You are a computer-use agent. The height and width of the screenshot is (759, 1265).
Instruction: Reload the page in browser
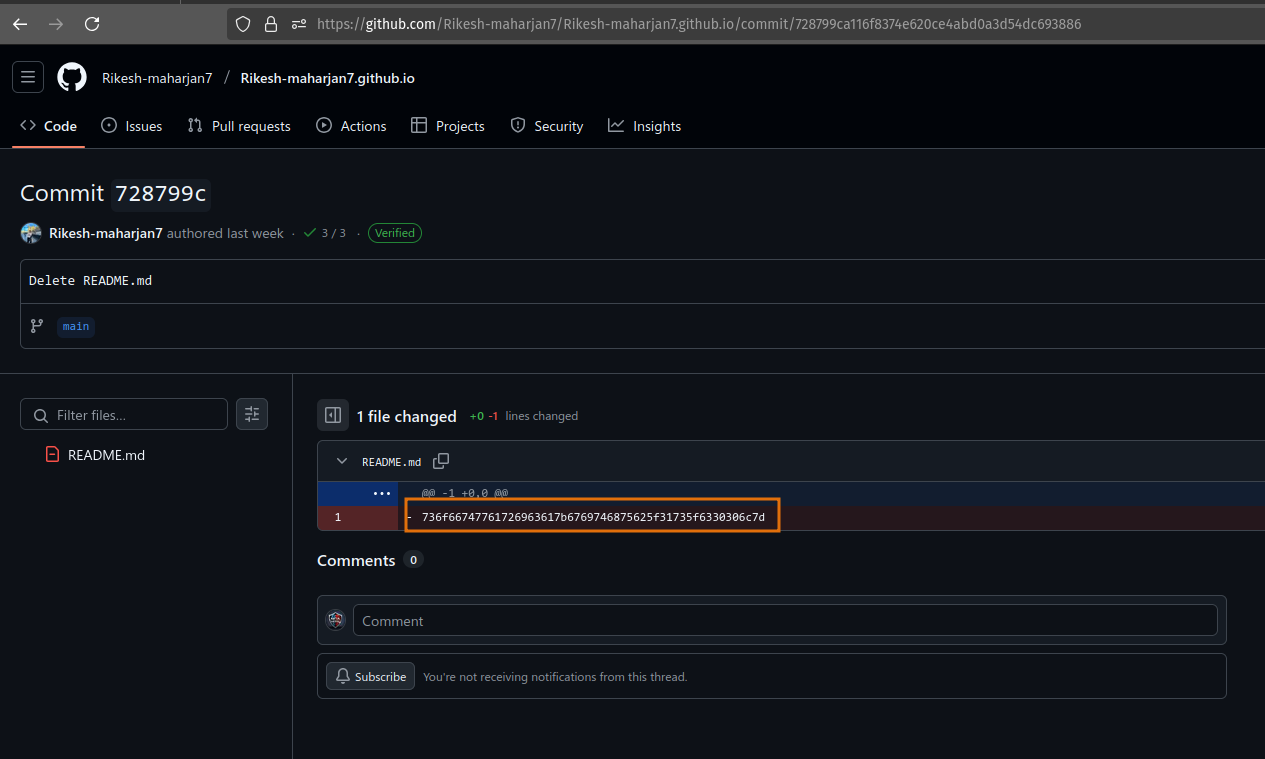92,24
